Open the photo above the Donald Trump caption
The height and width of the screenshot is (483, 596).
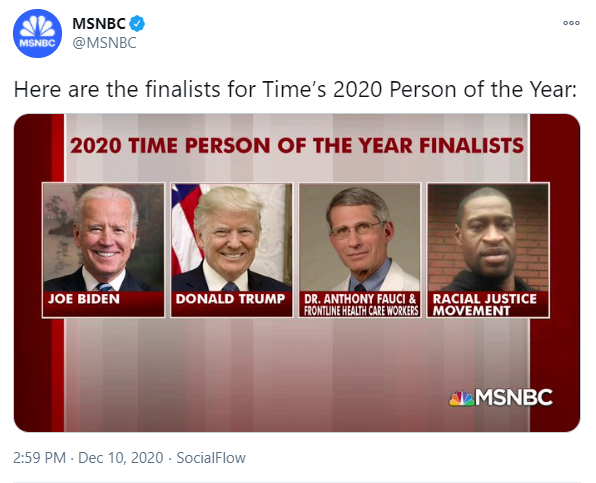231,238
